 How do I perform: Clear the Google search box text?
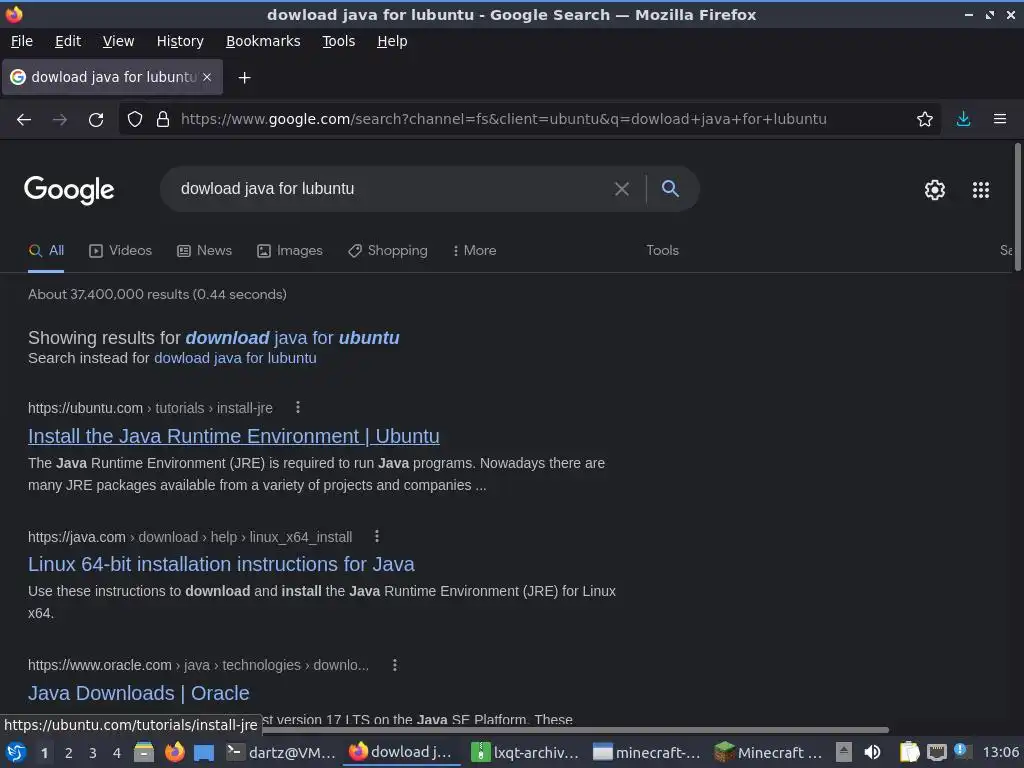pyautogui.click(x=622, y=189)
